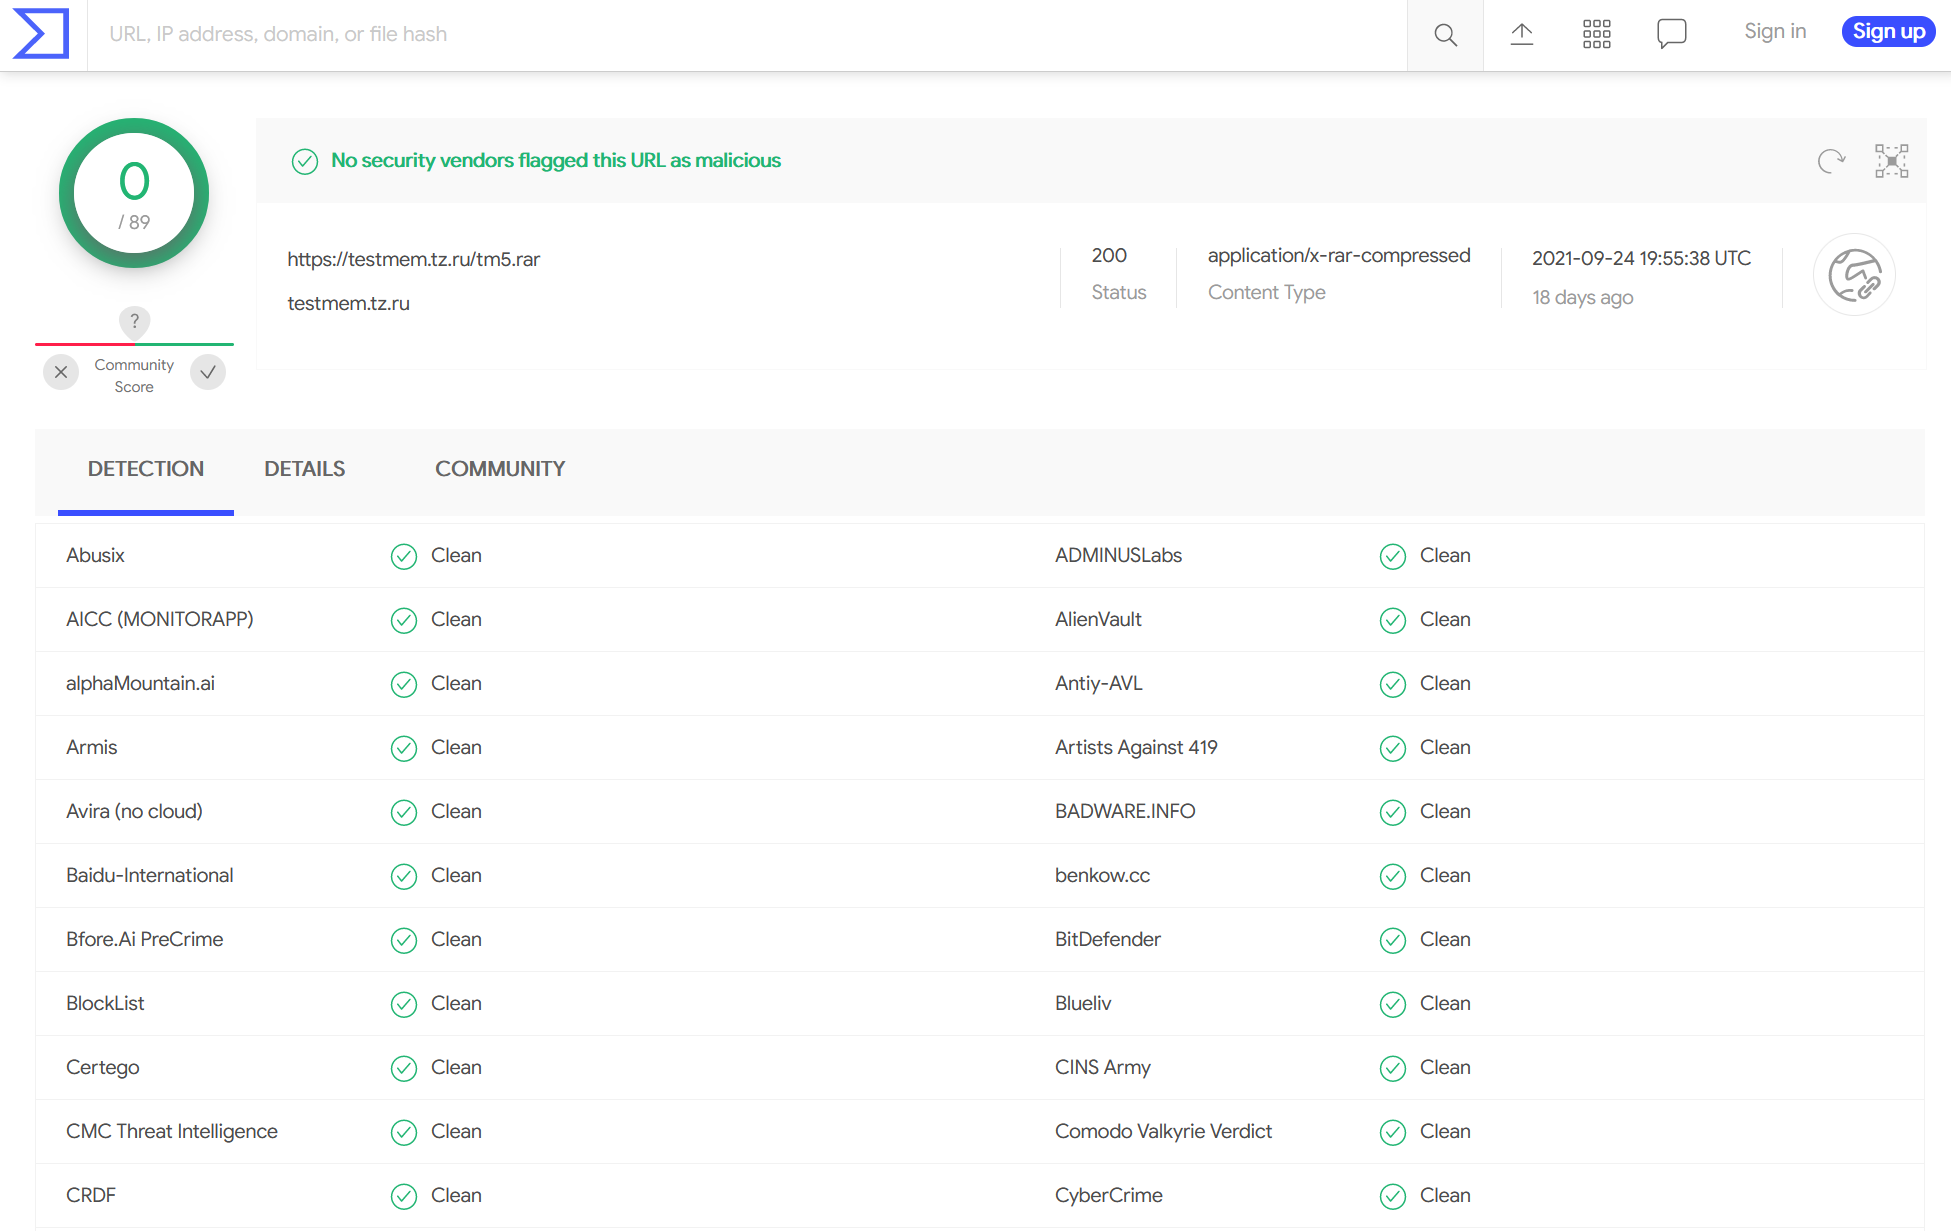The width and height of the screenshot is (1951, 1231).
Task: Click the BitDefender clean check icon
Action: click(1393, 940)
